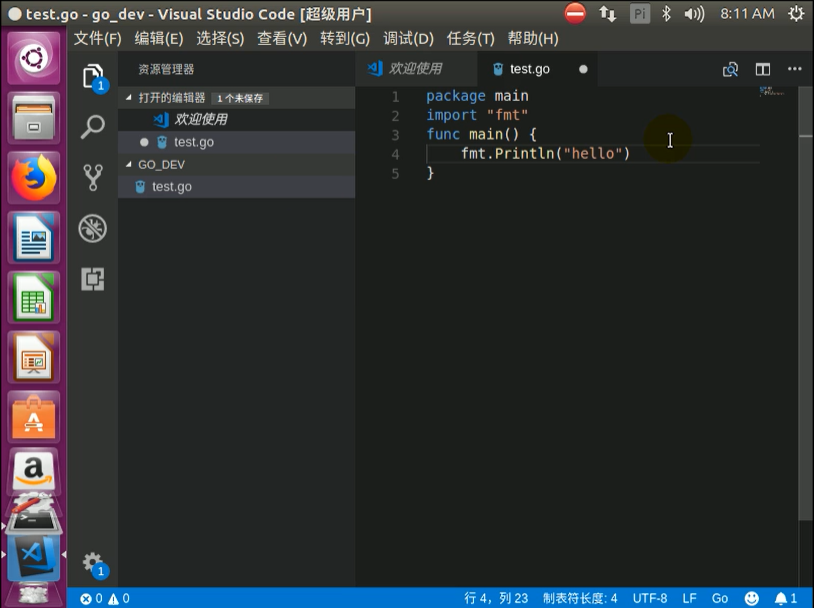Open LibreOffice Calc from dock

coord(34,298)
